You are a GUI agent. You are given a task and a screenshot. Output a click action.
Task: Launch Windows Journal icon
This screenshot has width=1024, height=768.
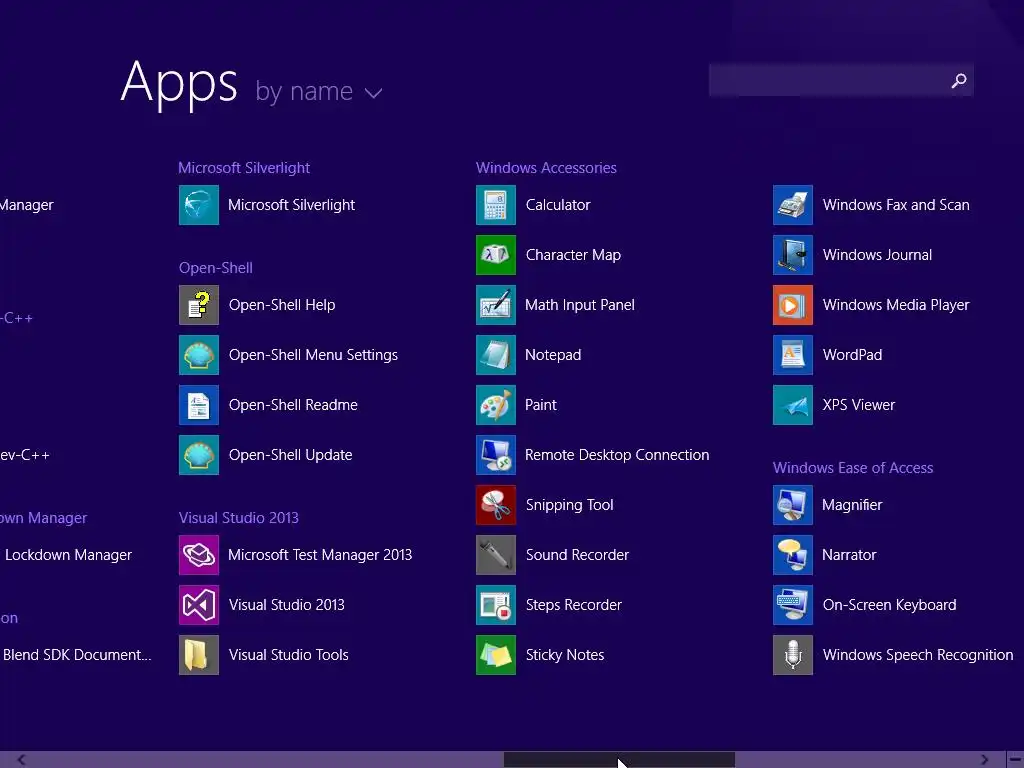click(793, 255)
